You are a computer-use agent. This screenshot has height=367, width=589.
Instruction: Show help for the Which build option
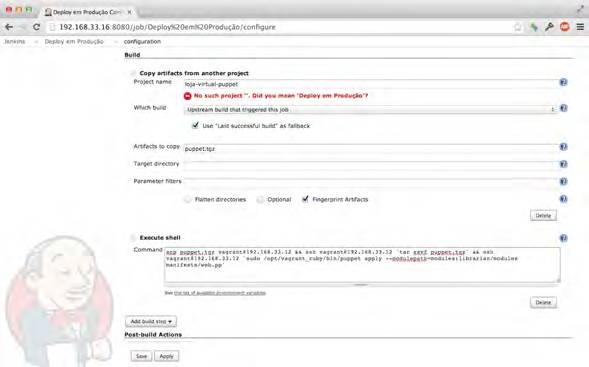563,108
